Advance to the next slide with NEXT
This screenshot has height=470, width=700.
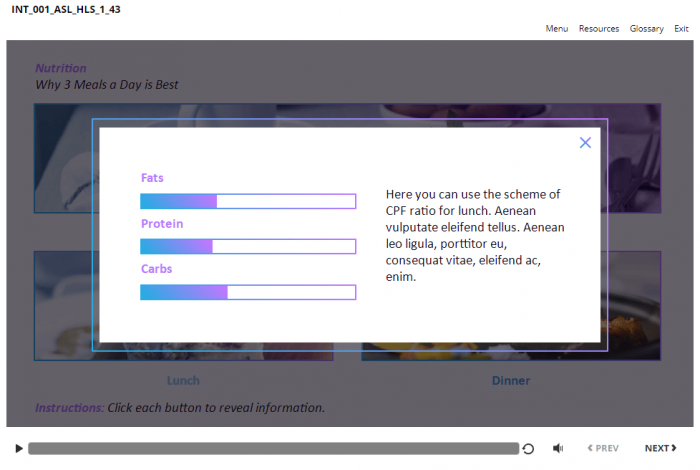pos(660,449)
